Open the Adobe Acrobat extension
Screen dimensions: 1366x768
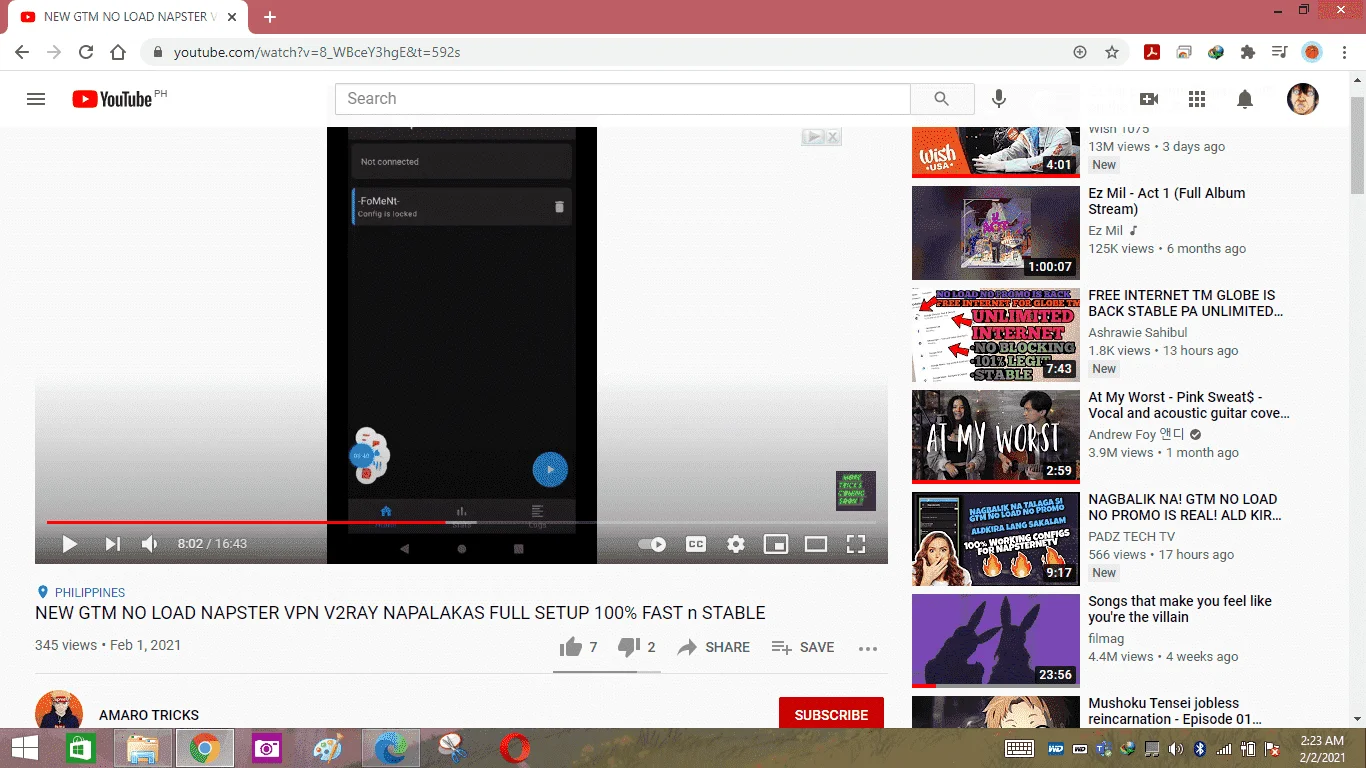click(1152, 52)
